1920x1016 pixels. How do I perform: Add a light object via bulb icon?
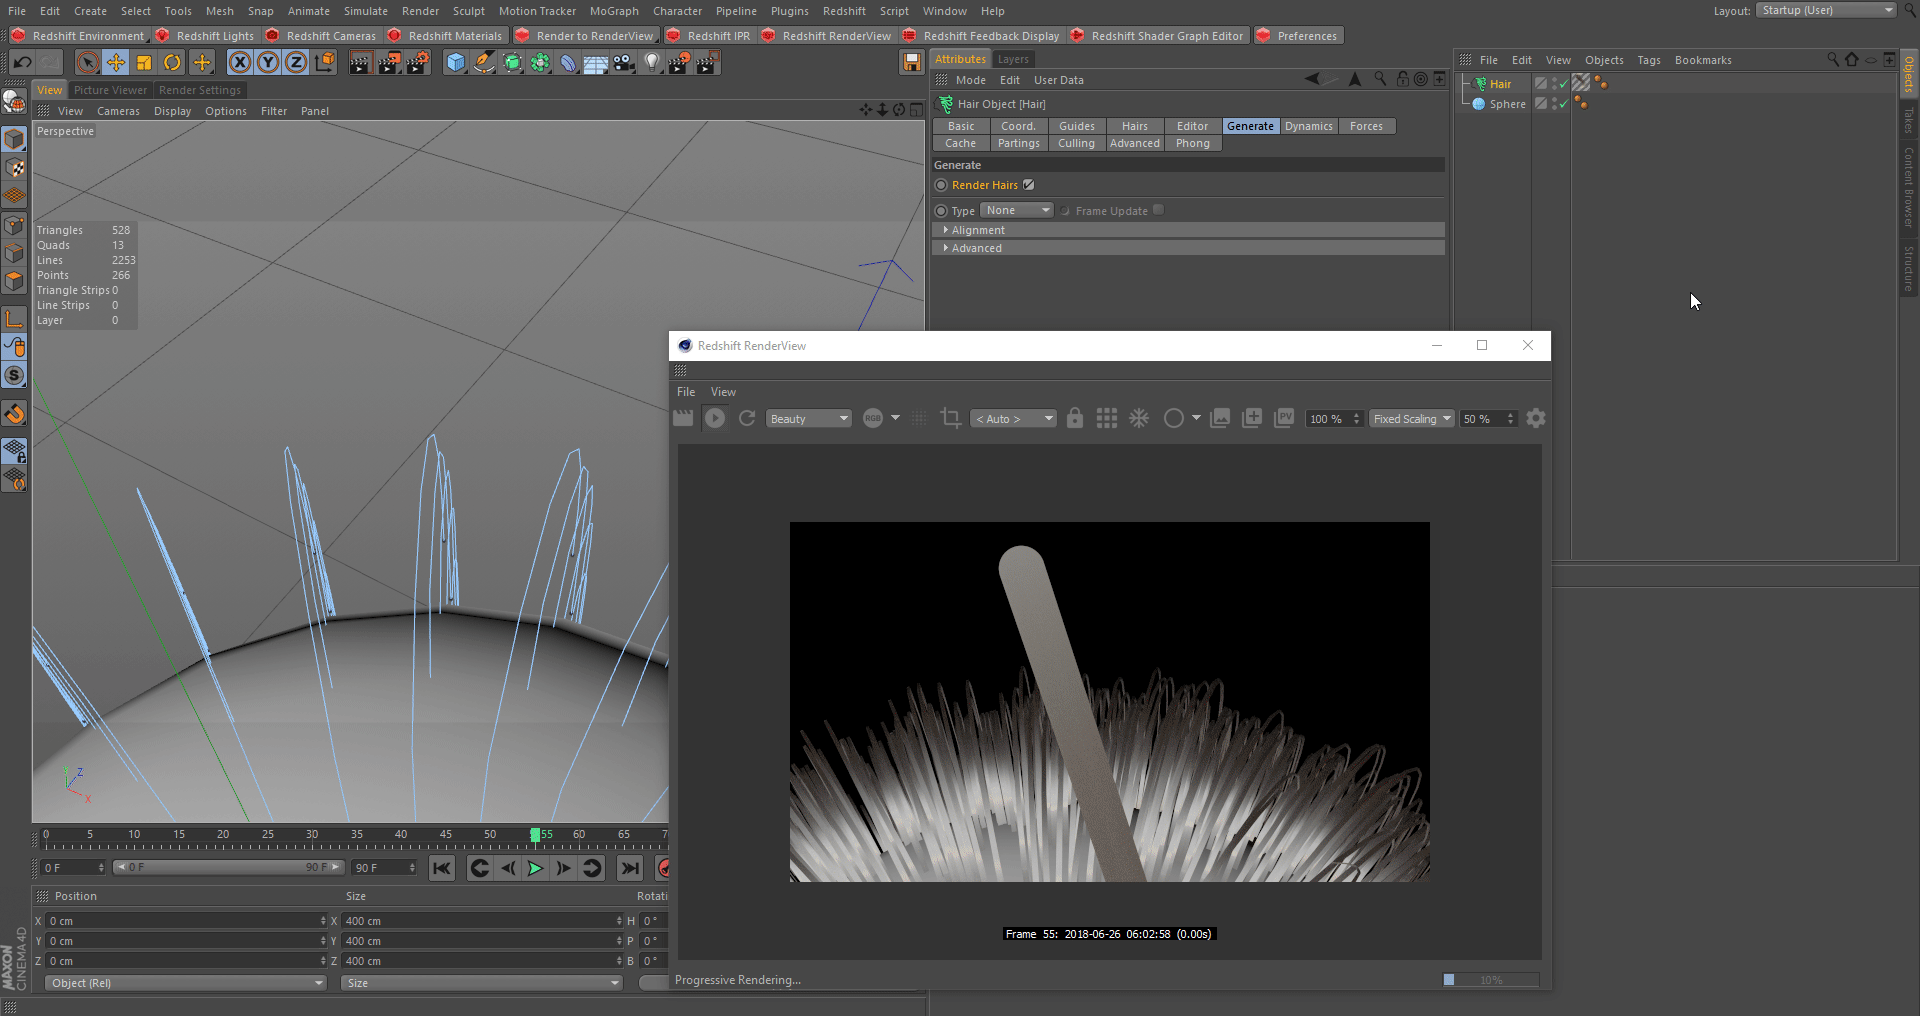(652, 63)
